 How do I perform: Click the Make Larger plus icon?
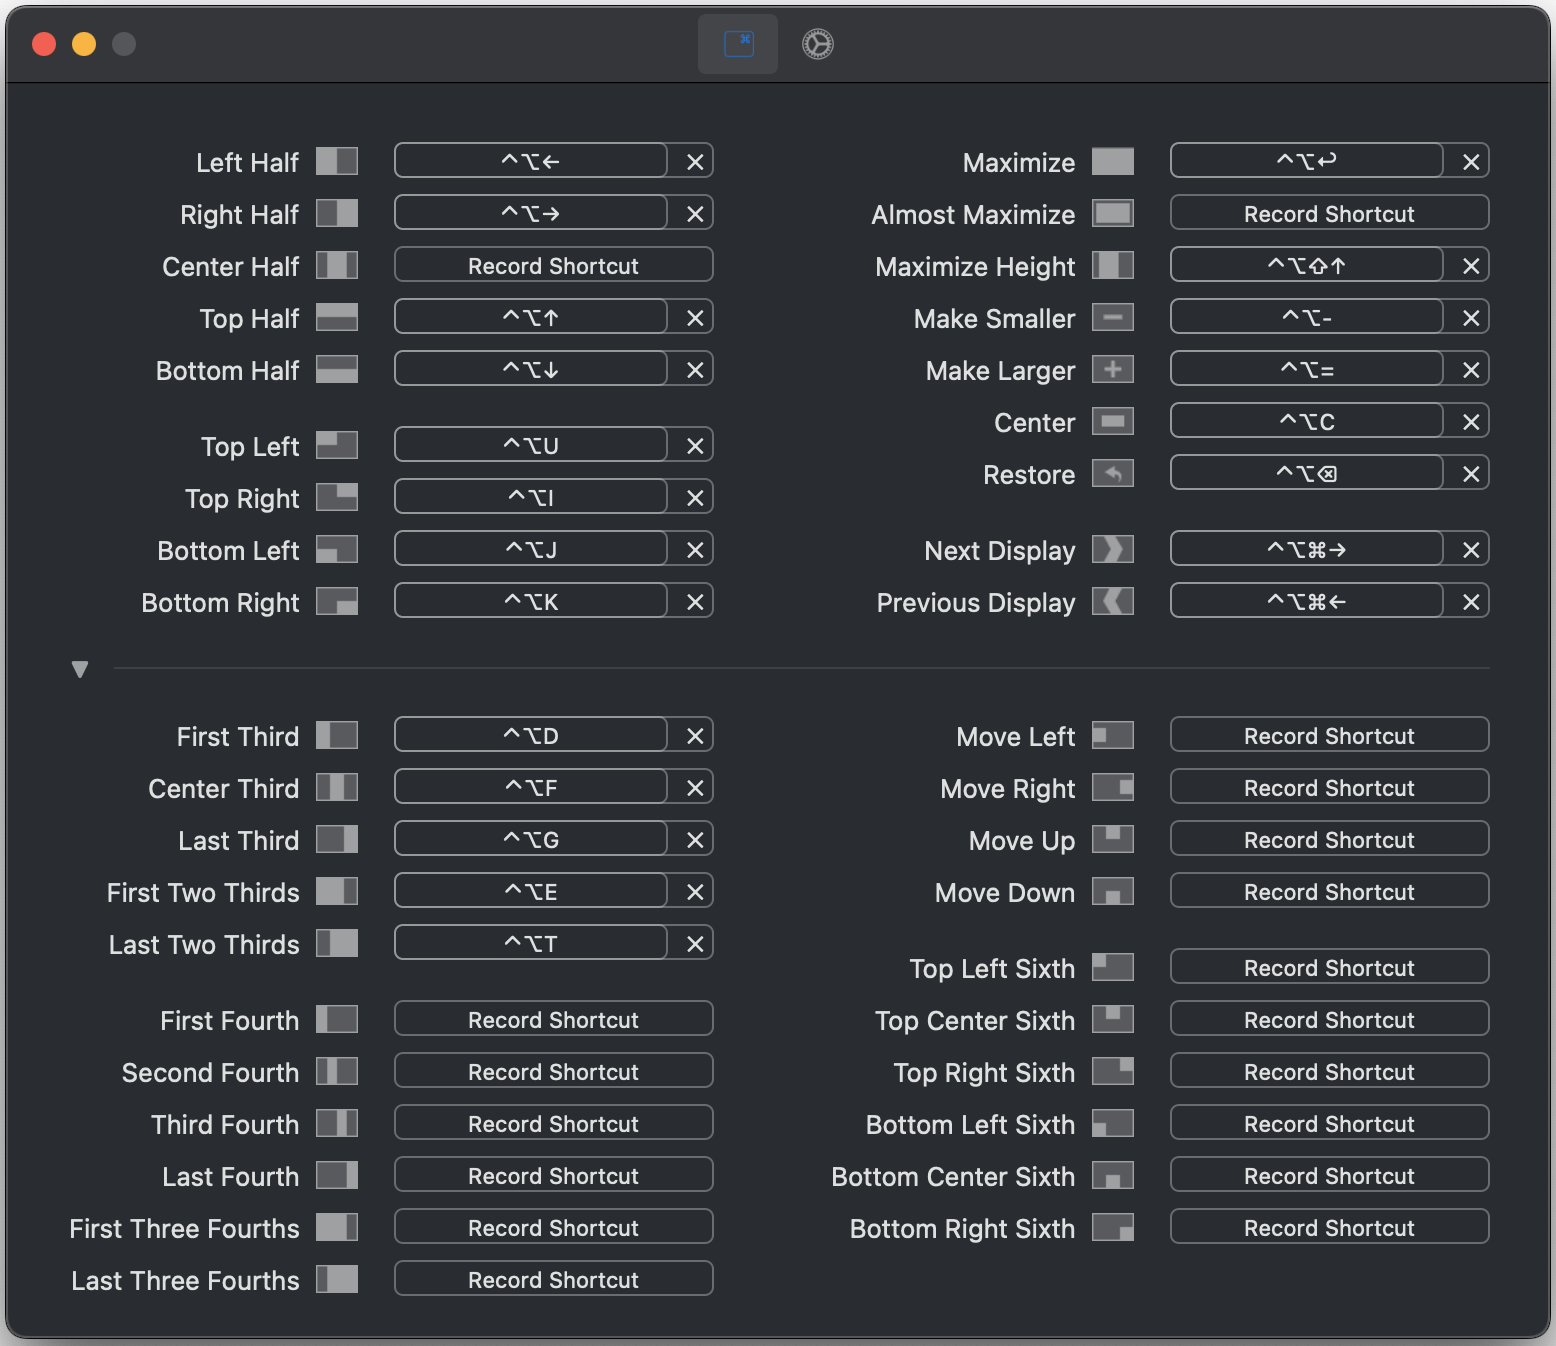tap(1113, 369)
